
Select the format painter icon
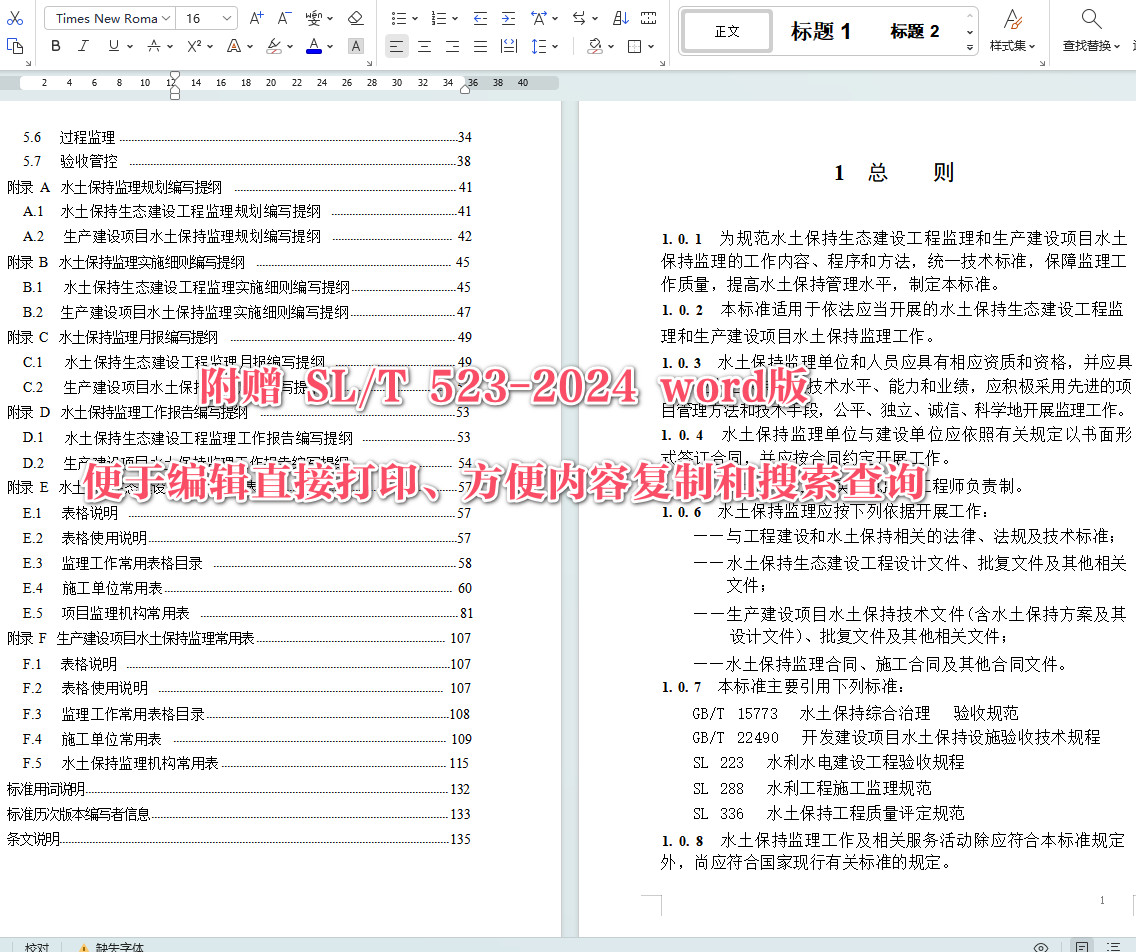(14, 46)
